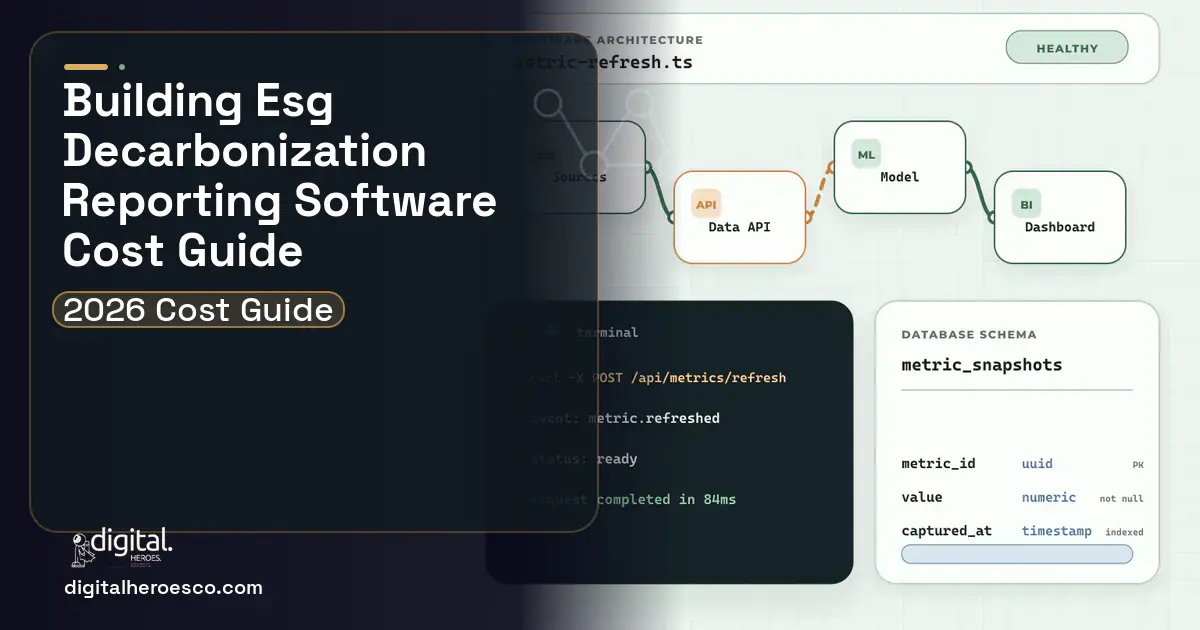Click the POST /api/metrics/refresh command line
The height and width of the screenshot is (630, 1200).
[657, 378]
